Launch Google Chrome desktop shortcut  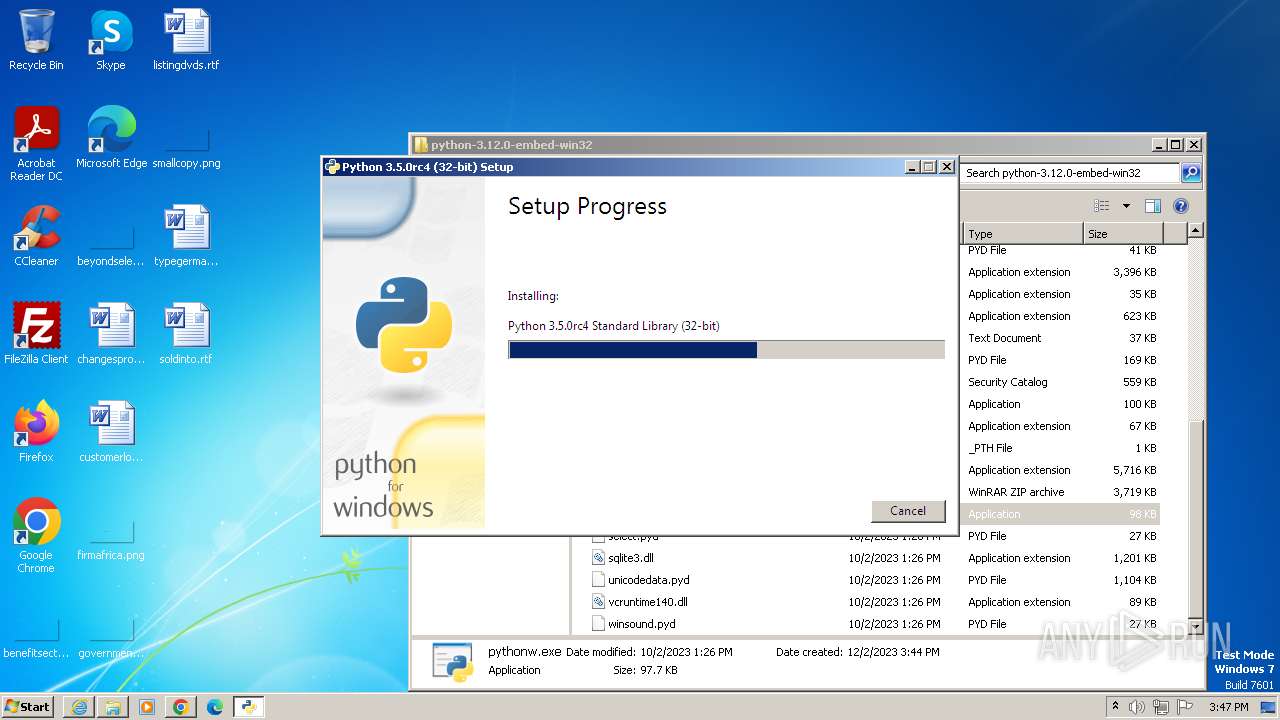point(36,536)
